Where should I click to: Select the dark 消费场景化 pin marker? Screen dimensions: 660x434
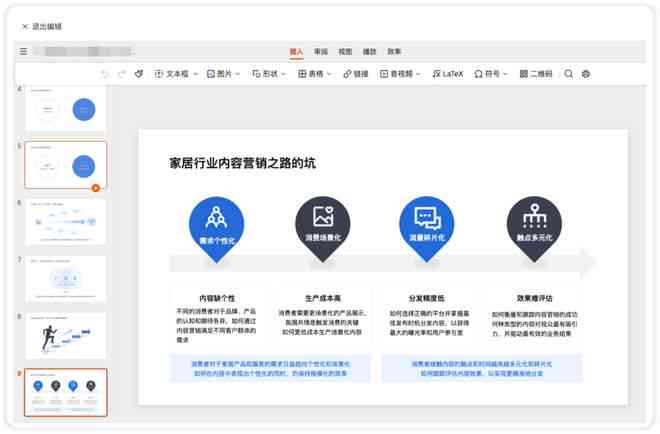coord(323,230)
